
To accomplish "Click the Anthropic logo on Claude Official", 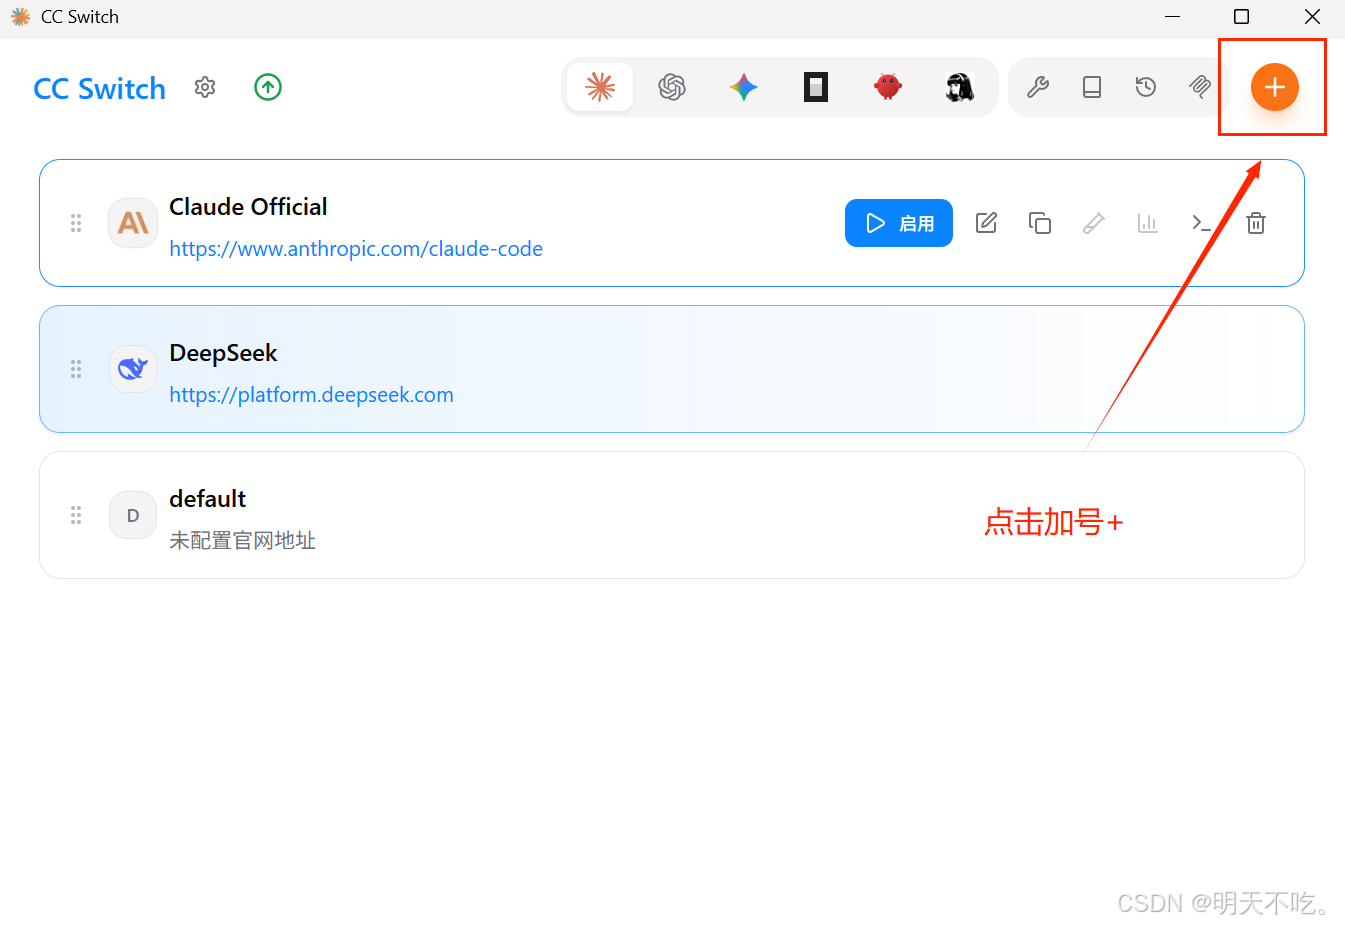I will click(x=133, y=223).
